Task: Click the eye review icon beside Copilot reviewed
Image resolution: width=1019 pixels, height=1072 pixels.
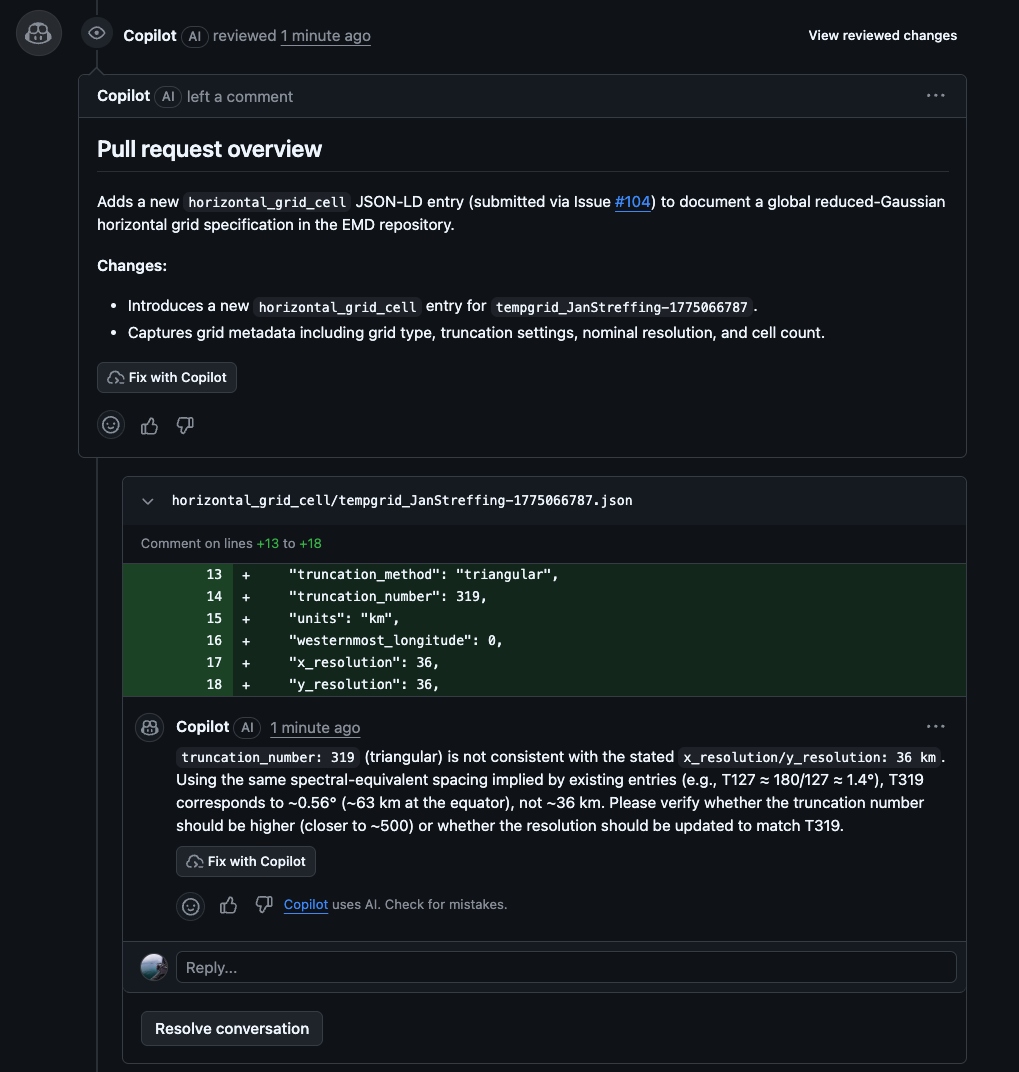Action: pos(96,33)
